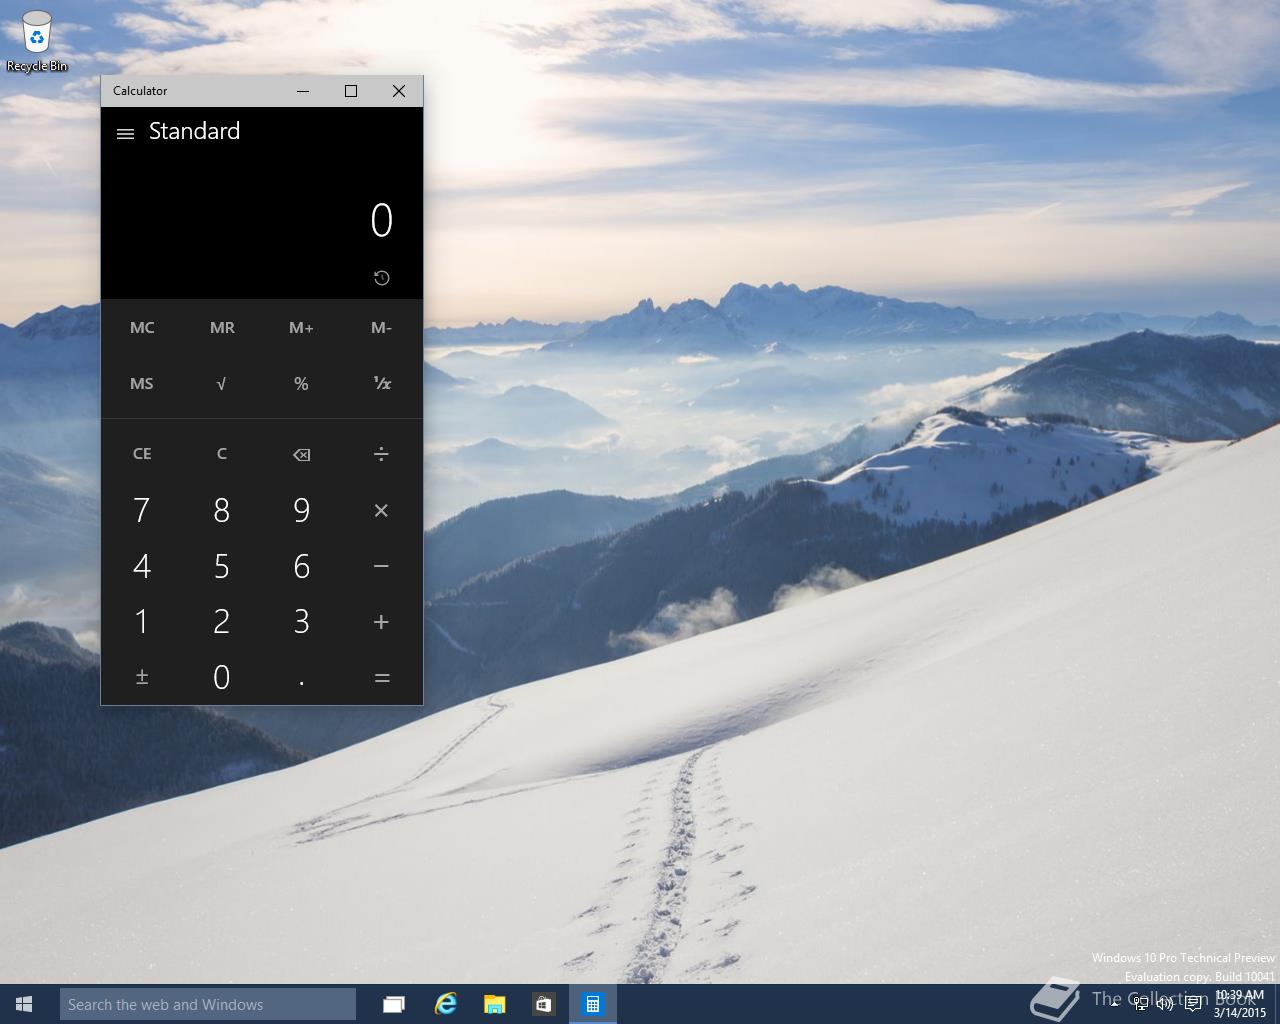Tap digit 8 on the keypad

pos(222,510)
